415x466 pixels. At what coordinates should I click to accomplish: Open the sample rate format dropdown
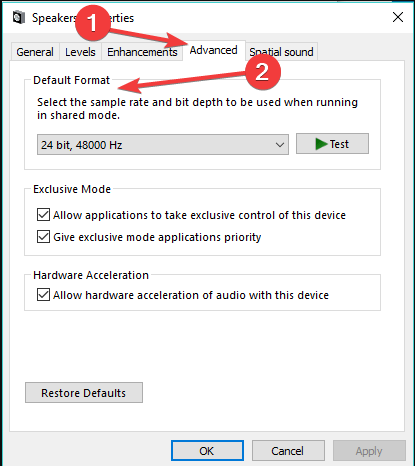point(163,145)
